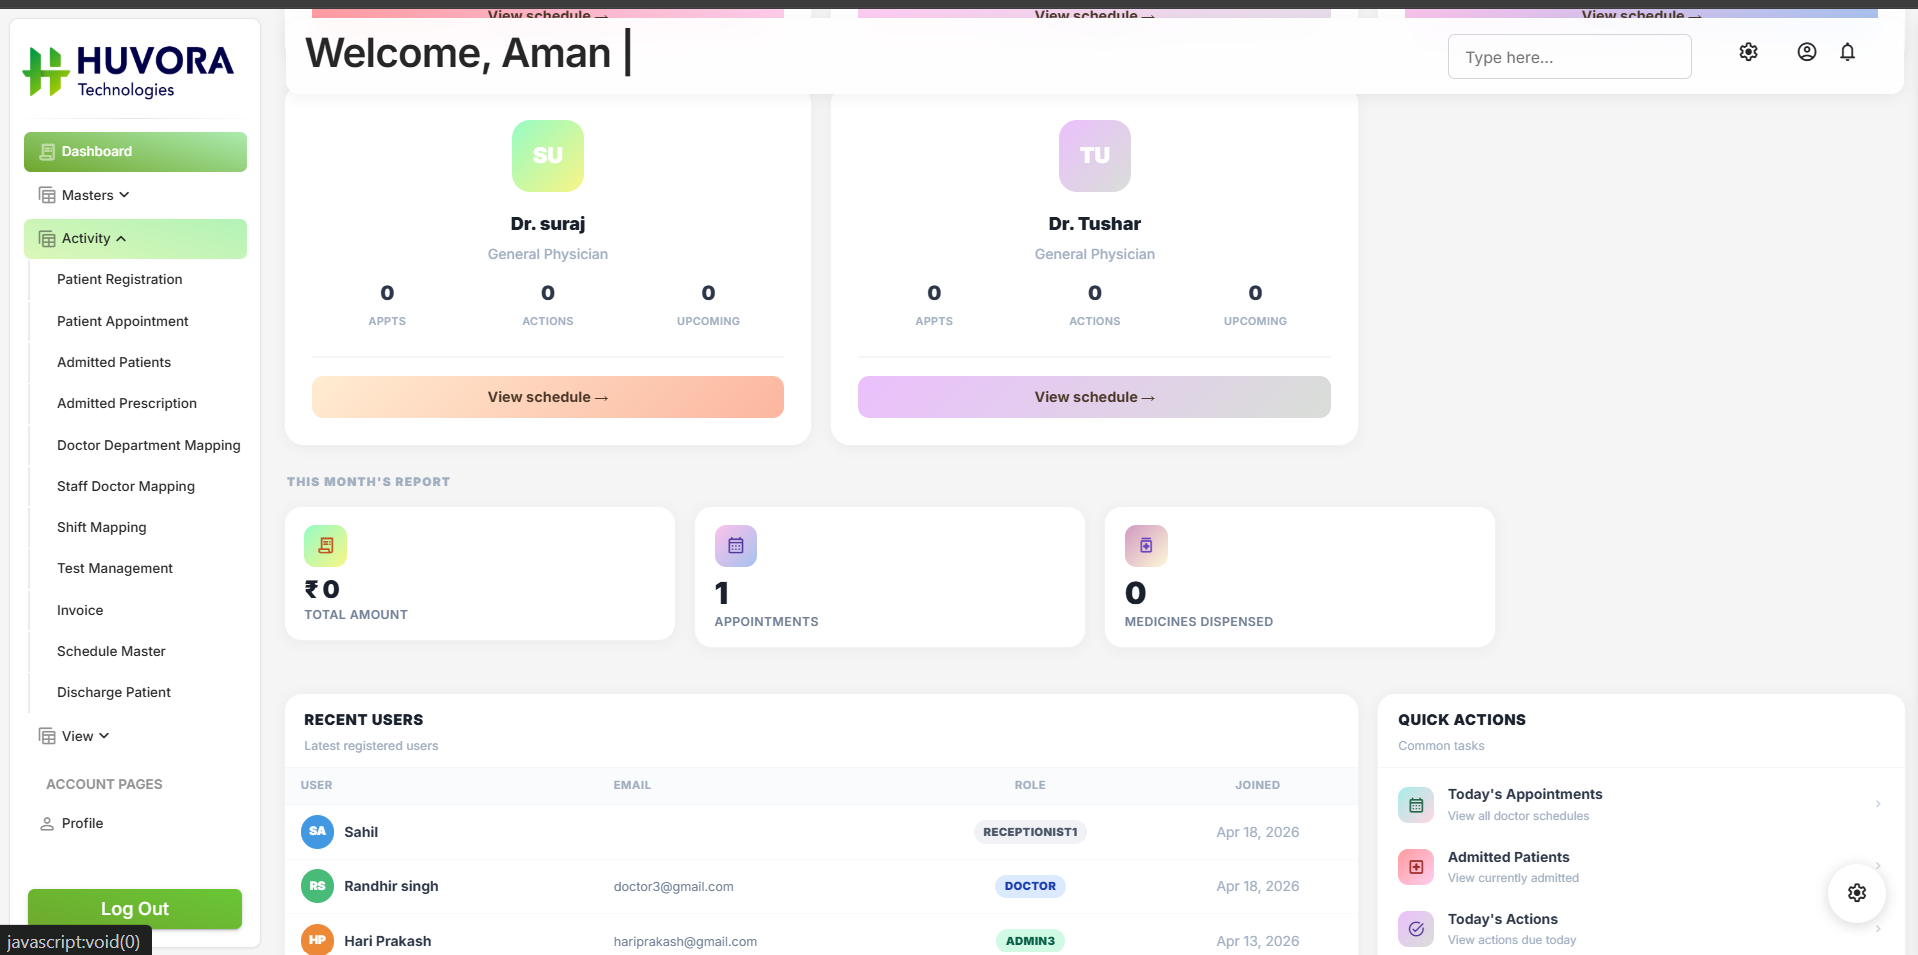Click the Appointments count of 1
1918x955 pixels.
(x=722, y=594)
